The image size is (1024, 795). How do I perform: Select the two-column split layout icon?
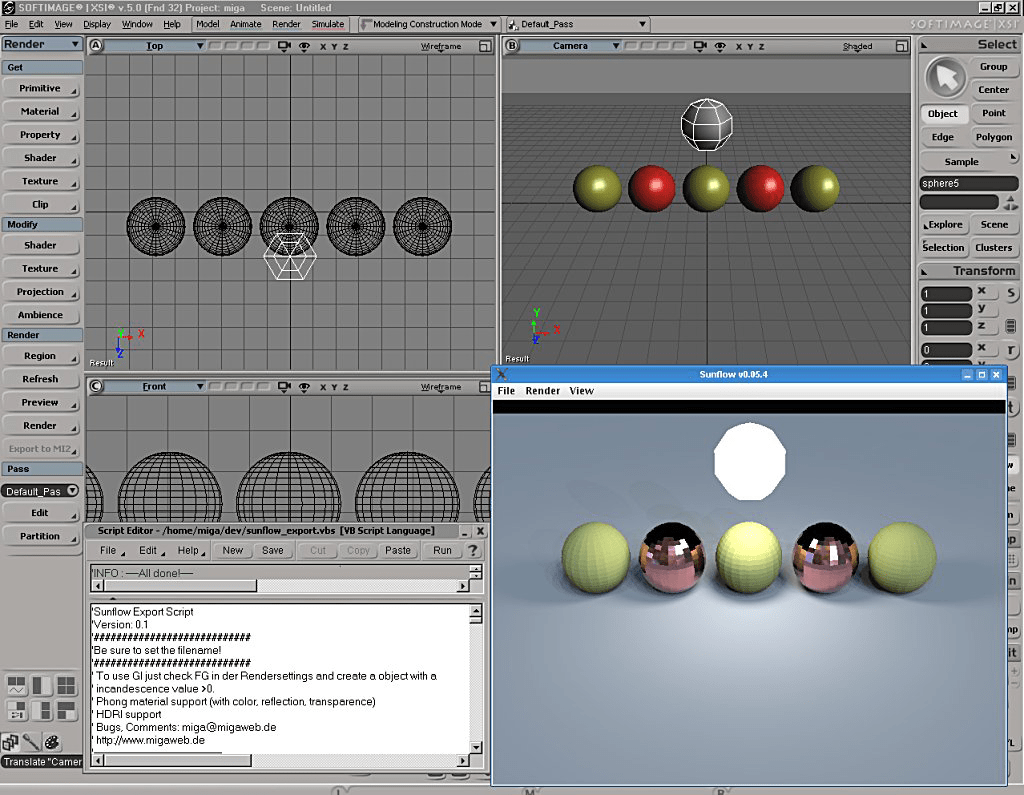(x=41, y=685)
